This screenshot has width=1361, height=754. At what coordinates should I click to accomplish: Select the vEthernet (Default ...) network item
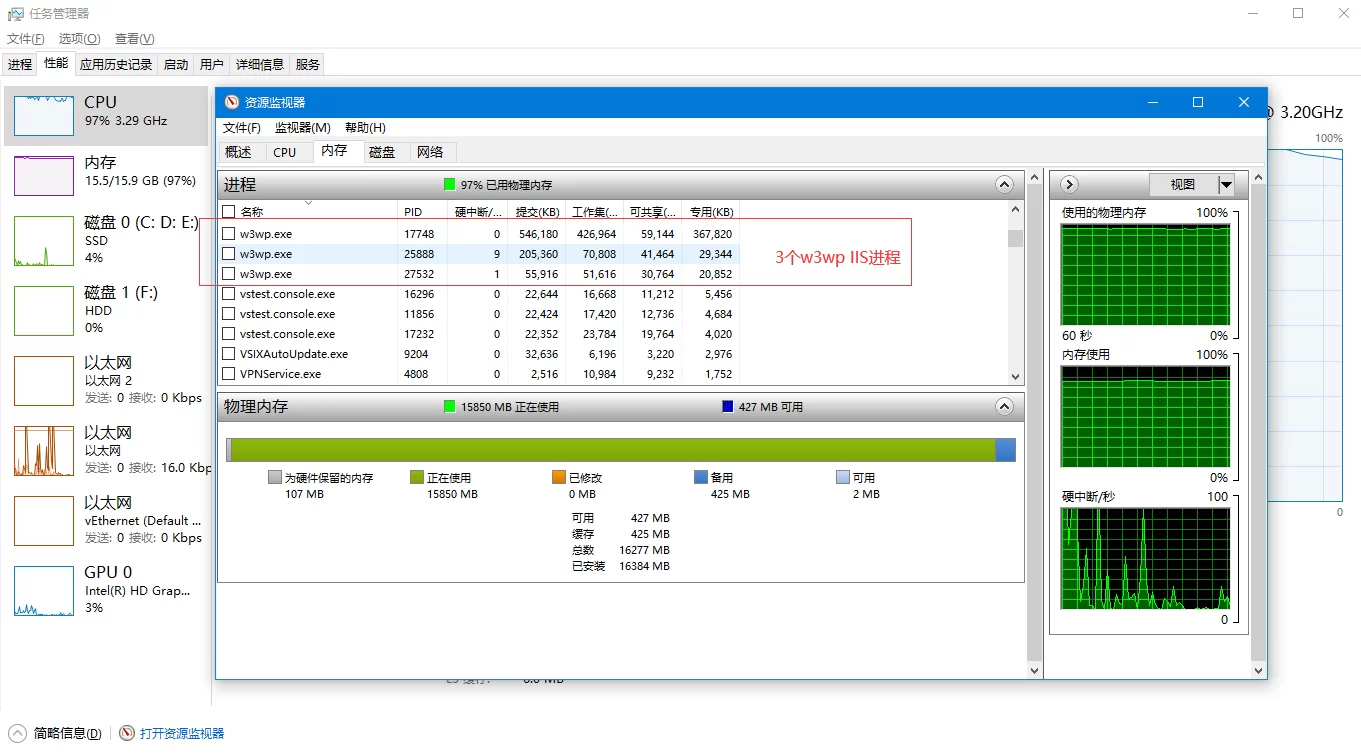coord(106,520)
